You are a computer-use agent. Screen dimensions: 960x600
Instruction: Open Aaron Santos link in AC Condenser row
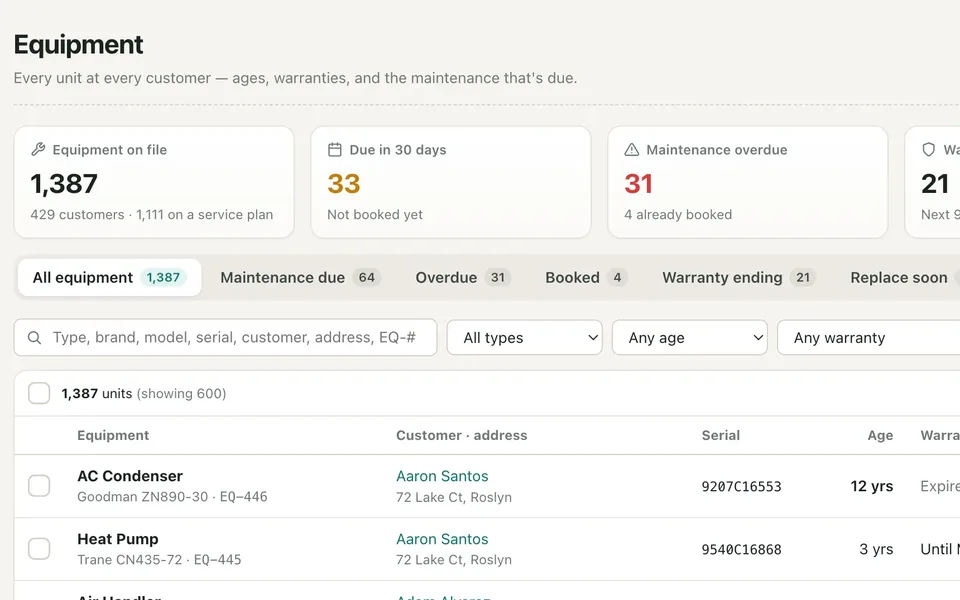click(442, 476)
